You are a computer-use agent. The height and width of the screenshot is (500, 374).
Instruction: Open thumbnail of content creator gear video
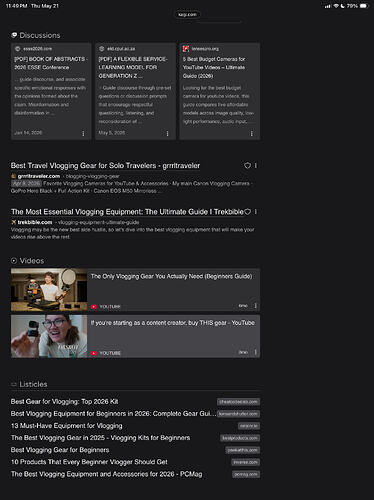49,336
